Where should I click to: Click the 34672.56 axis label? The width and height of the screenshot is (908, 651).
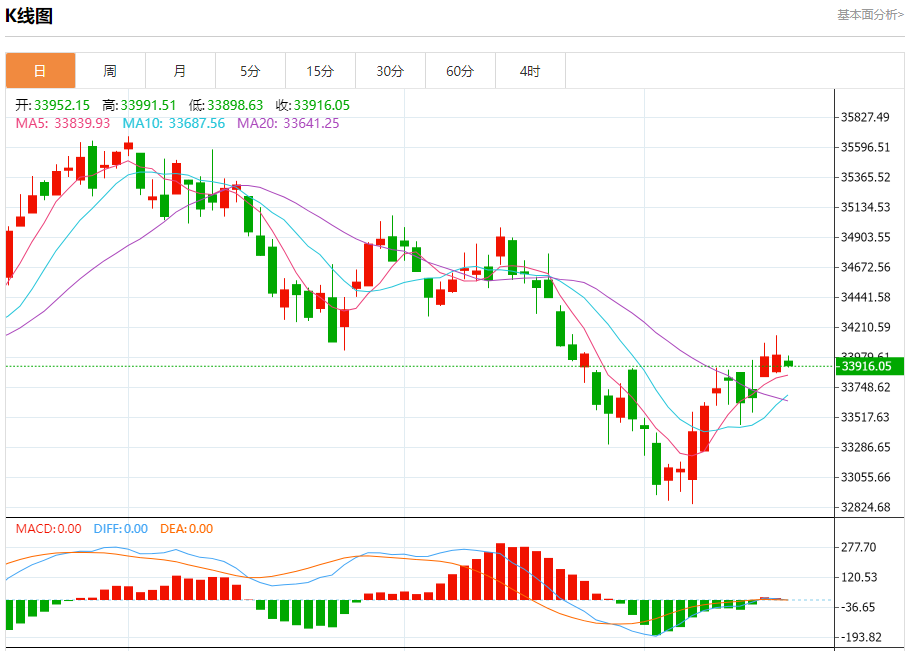[865, 267]
